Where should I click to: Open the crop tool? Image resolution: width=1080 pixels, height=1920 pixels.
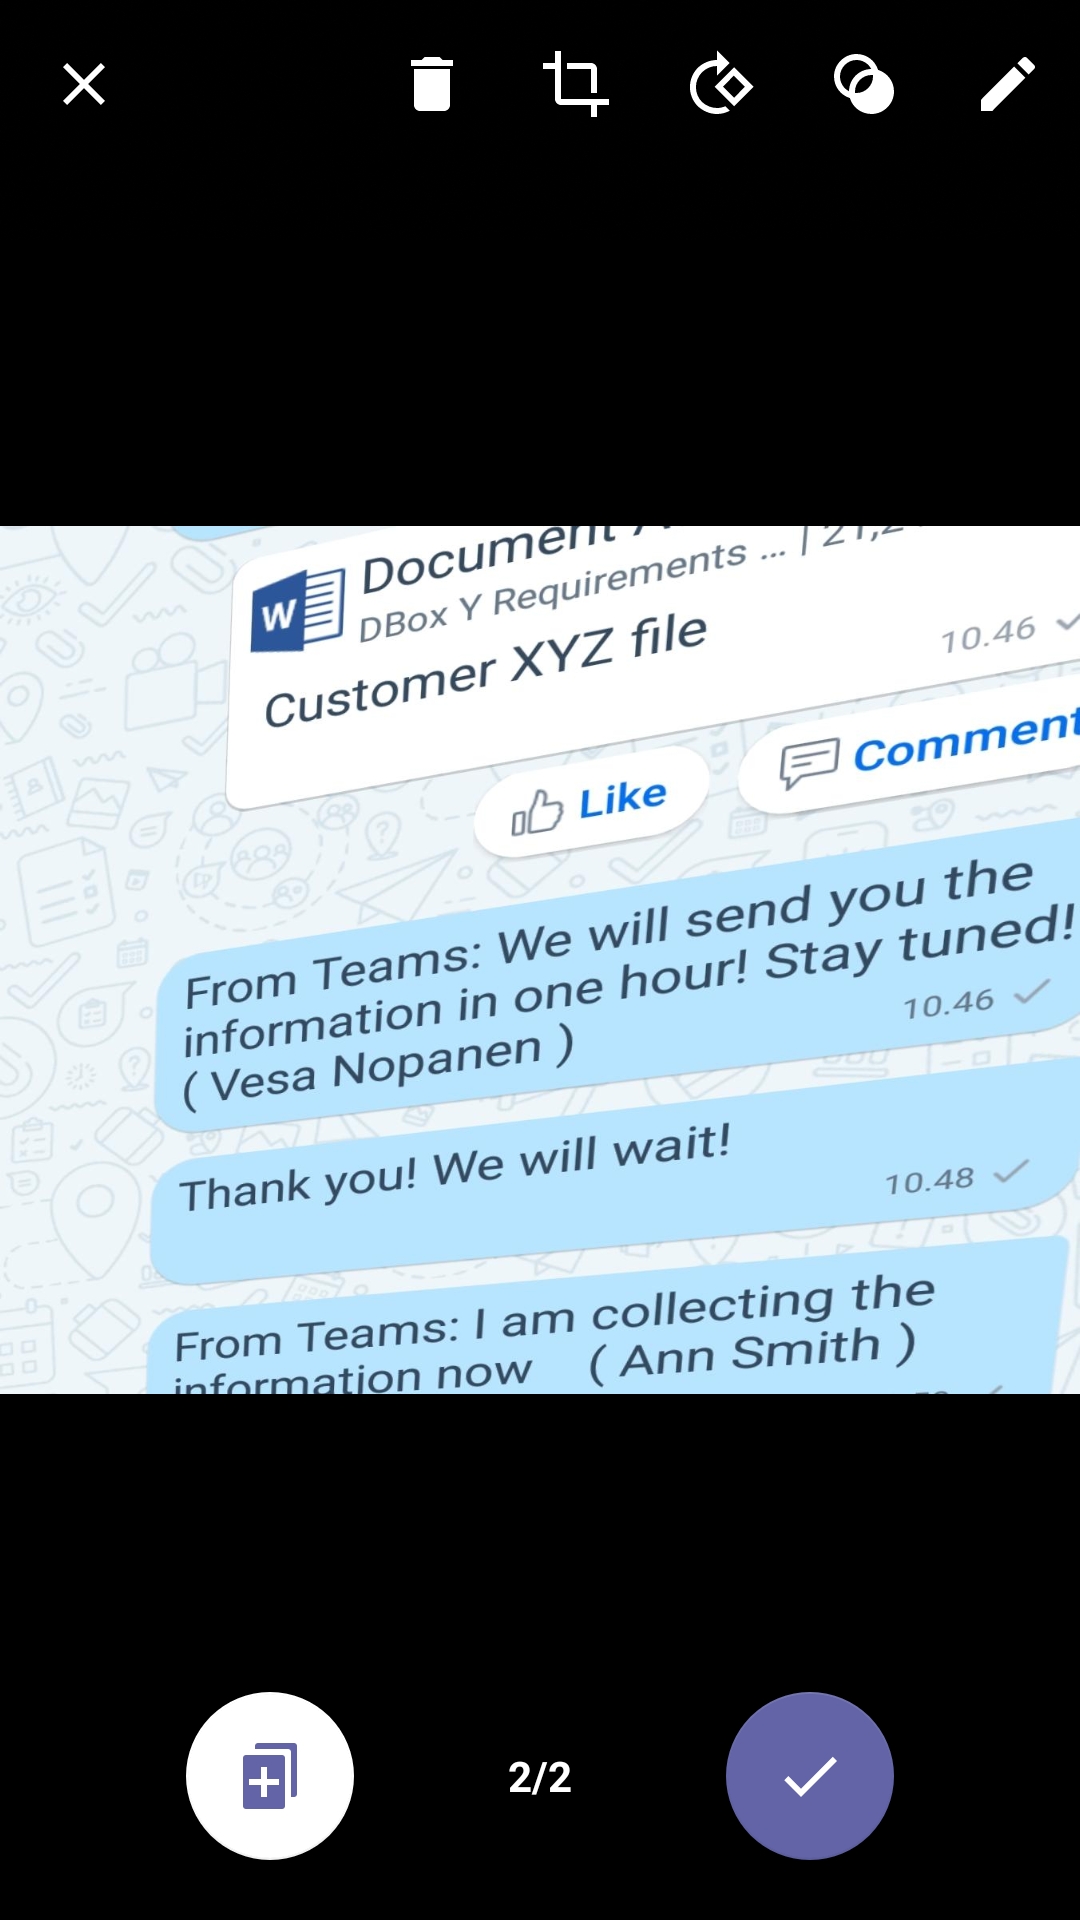(576, 84)
